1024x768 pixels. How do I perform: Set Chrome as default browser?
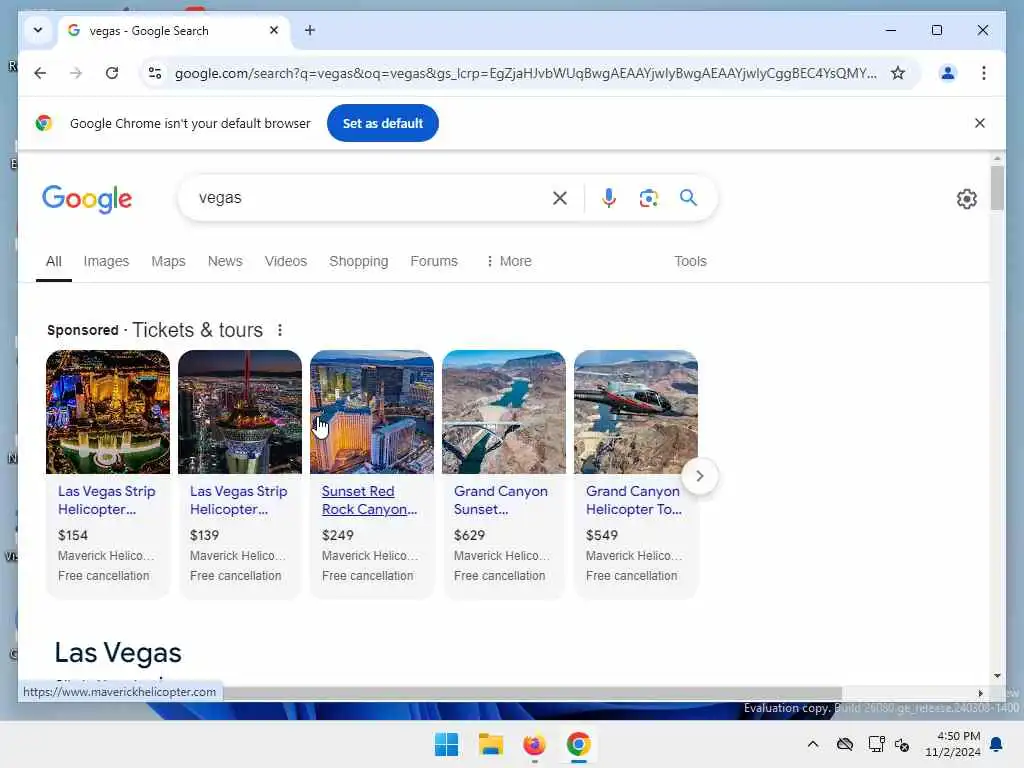point(383,123)
